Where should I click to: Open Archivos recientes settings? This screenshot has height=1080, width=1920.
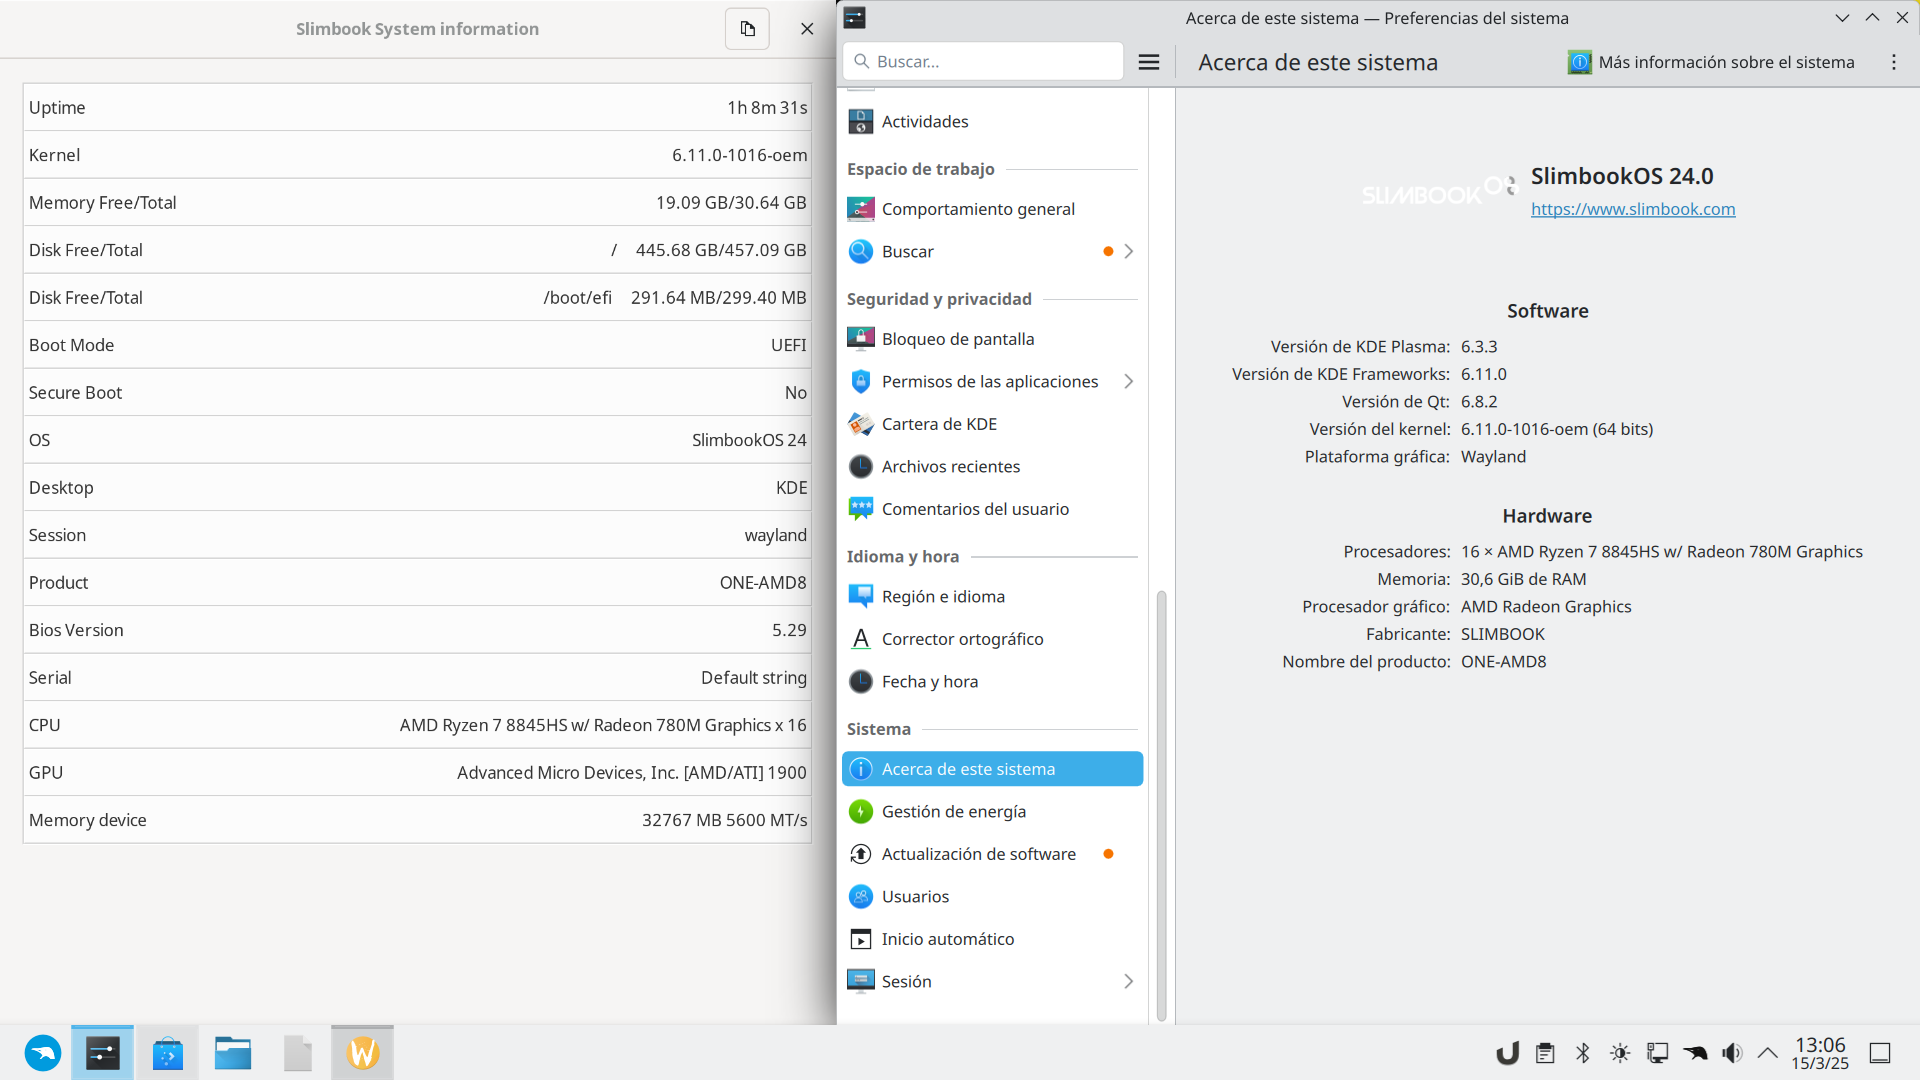(992, 467)
